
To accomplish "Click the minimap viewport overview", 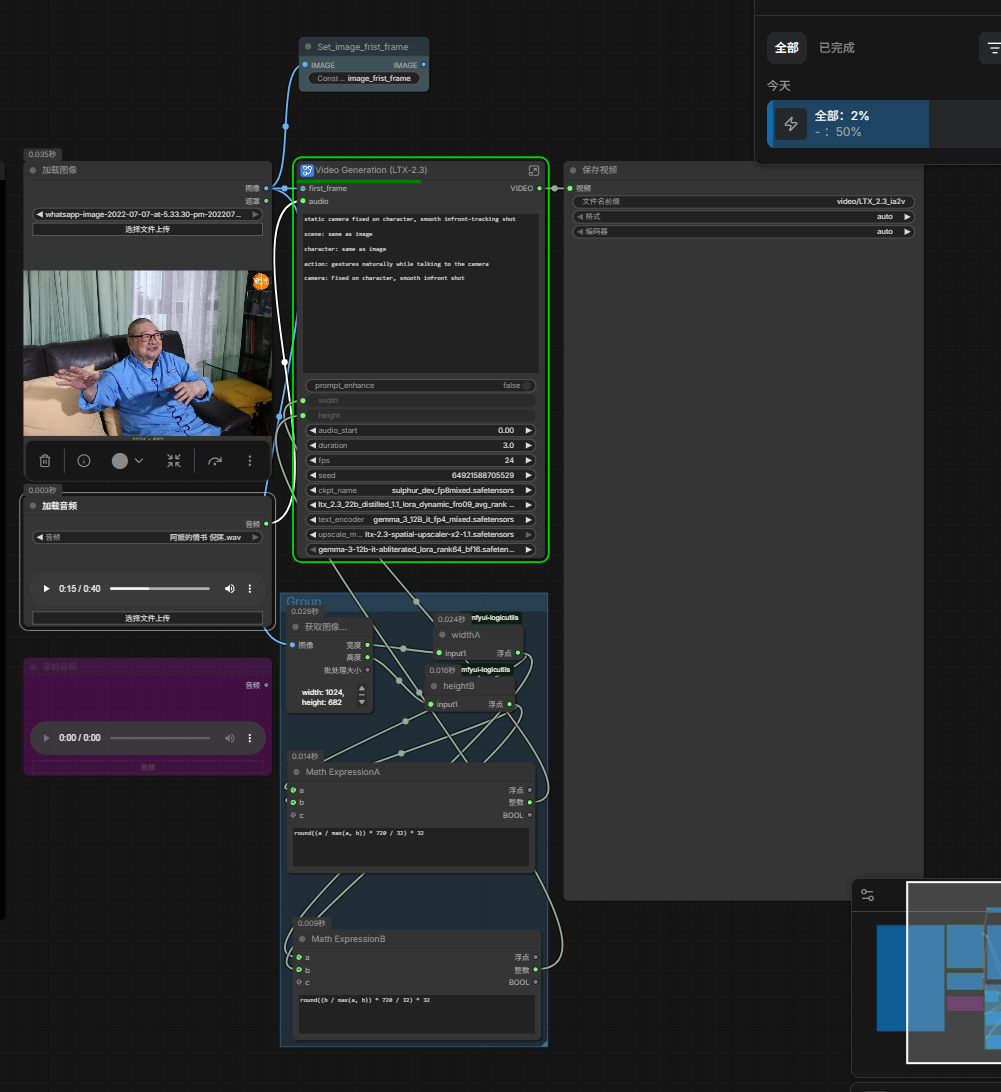I will tap(954, 972).
